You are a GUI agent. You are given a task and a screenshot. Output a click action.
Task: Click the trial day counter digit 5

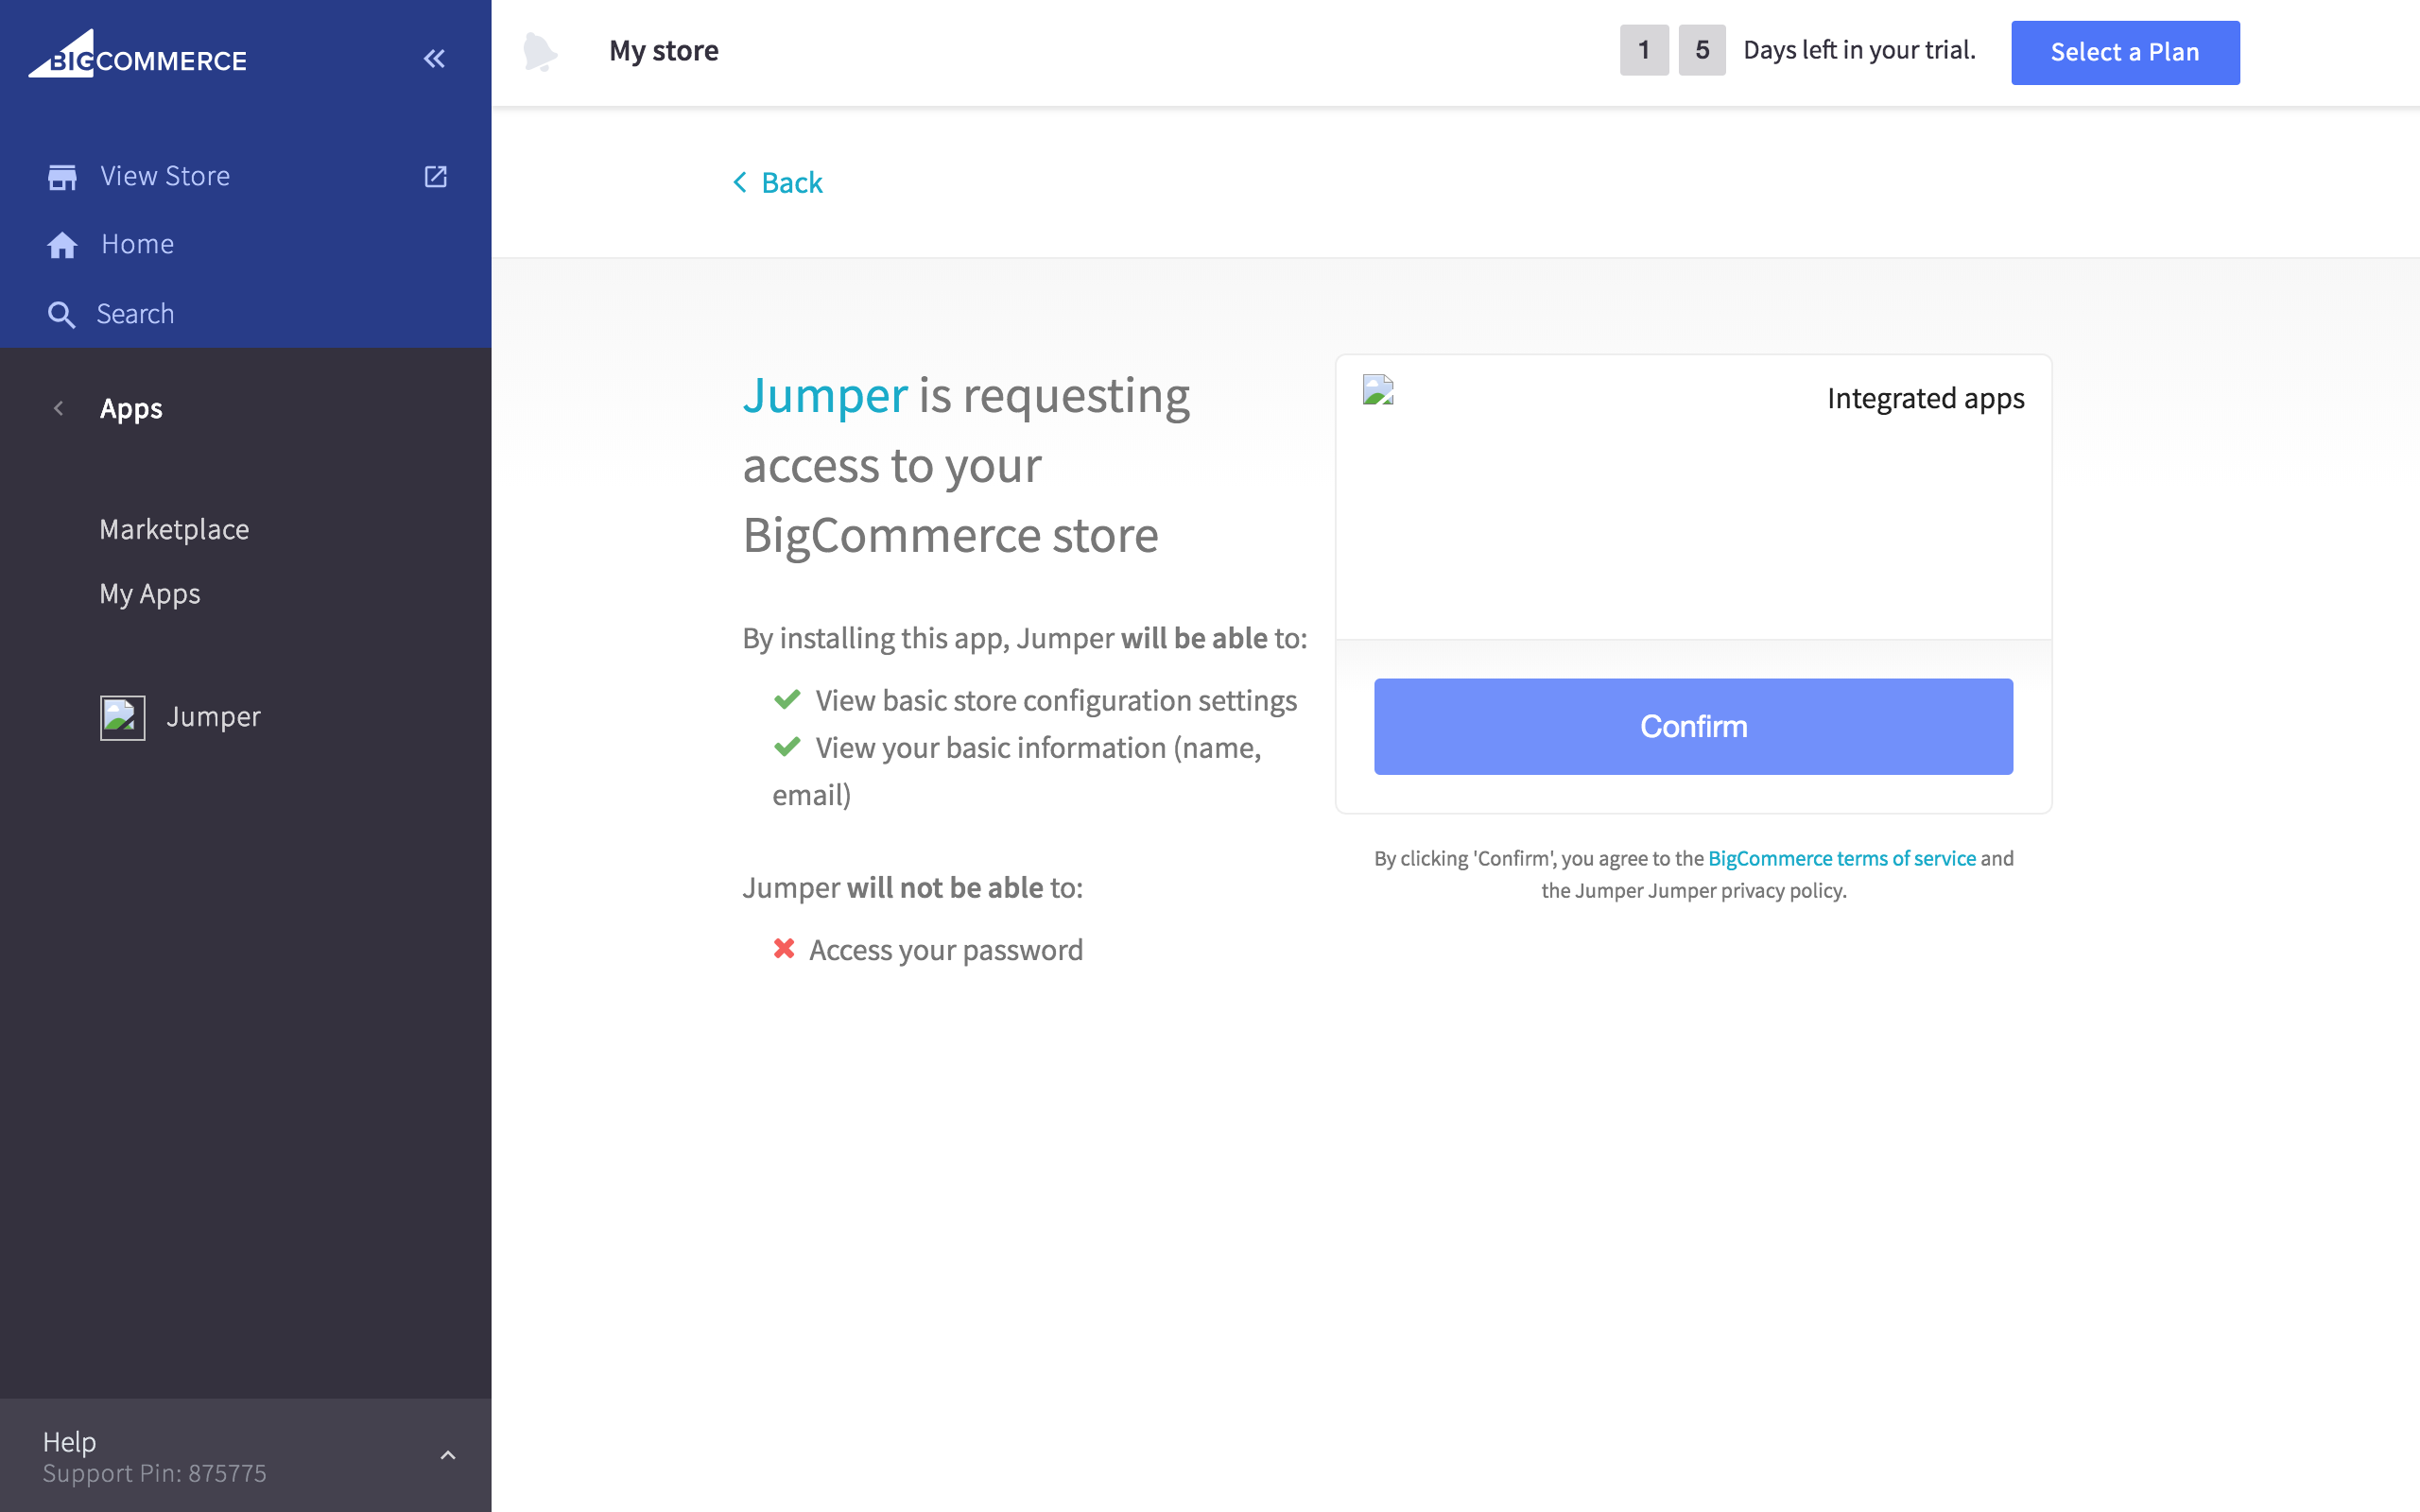coord(1702,50)
